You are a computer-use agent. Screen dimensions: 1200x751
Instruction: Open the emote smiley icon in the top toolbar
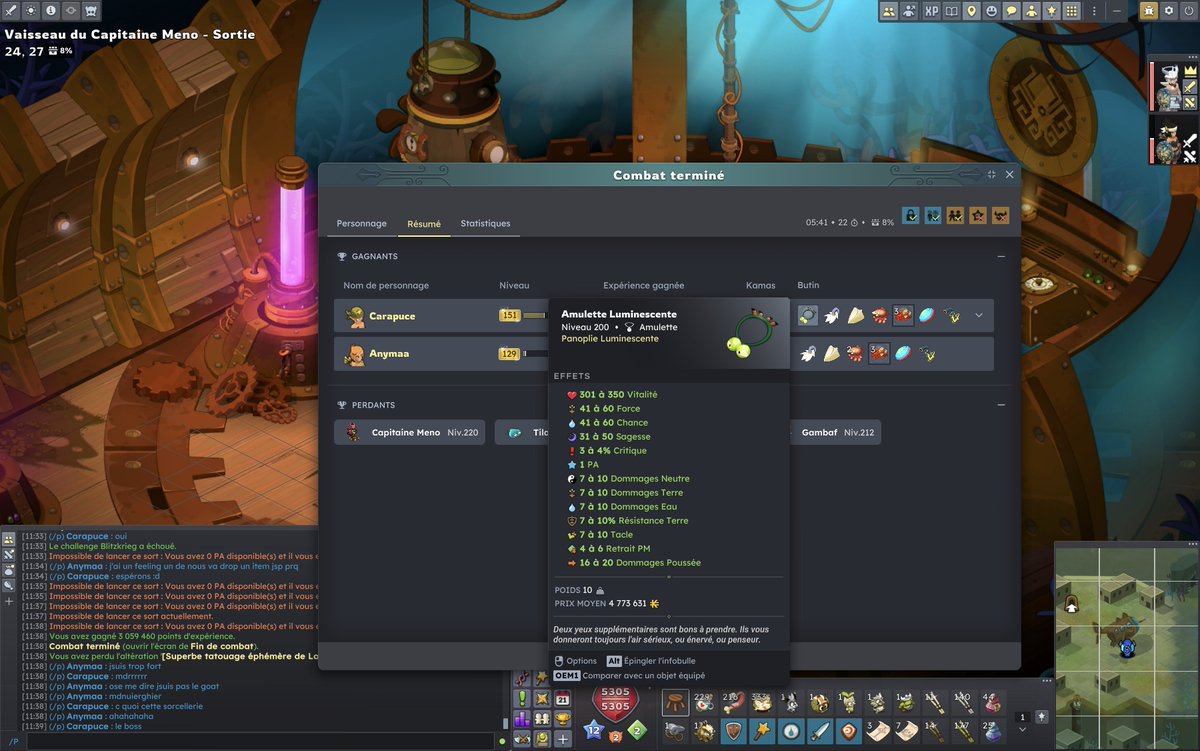click(x=992, y=10)
